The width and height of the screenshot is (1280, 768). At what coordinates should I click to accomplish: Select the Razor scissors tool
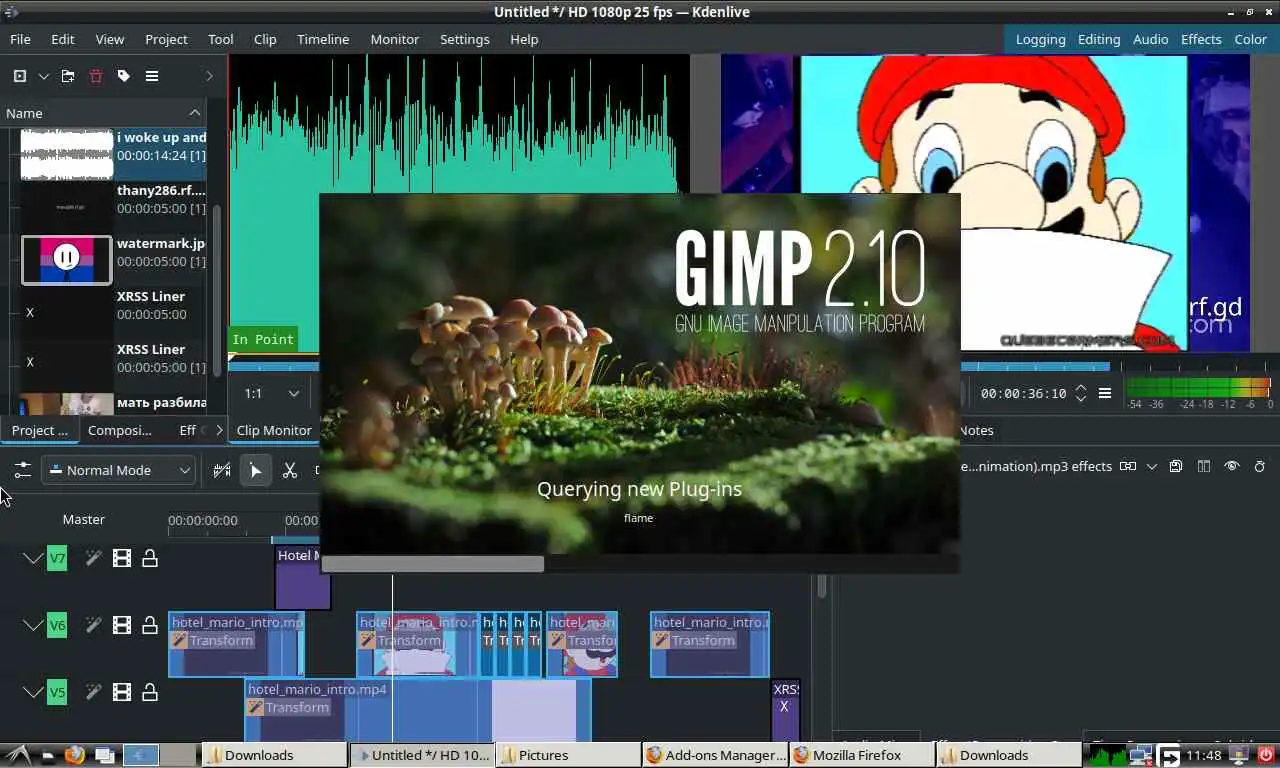(x=290, y=470)
